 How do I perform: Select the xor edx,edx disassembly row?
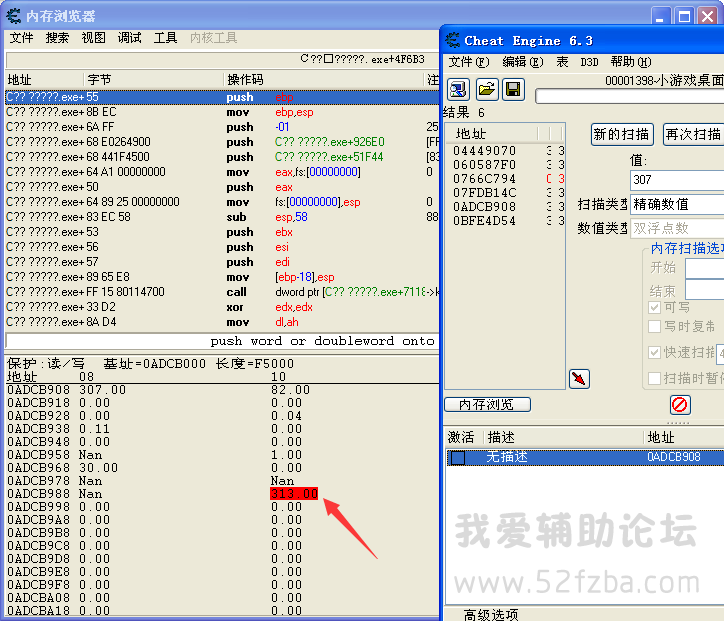click(x=222, y=307)
